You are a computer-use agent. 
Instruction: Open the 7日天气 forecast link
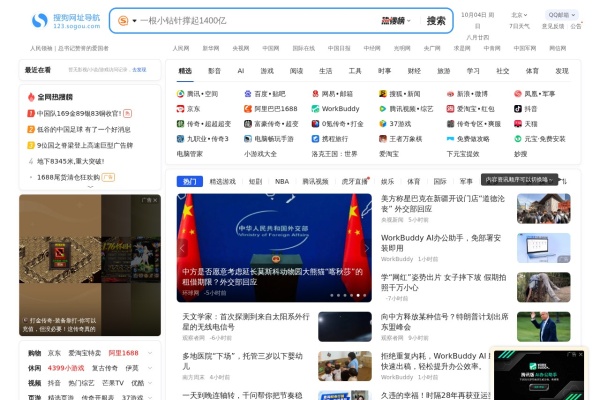(x=519, y=26)
